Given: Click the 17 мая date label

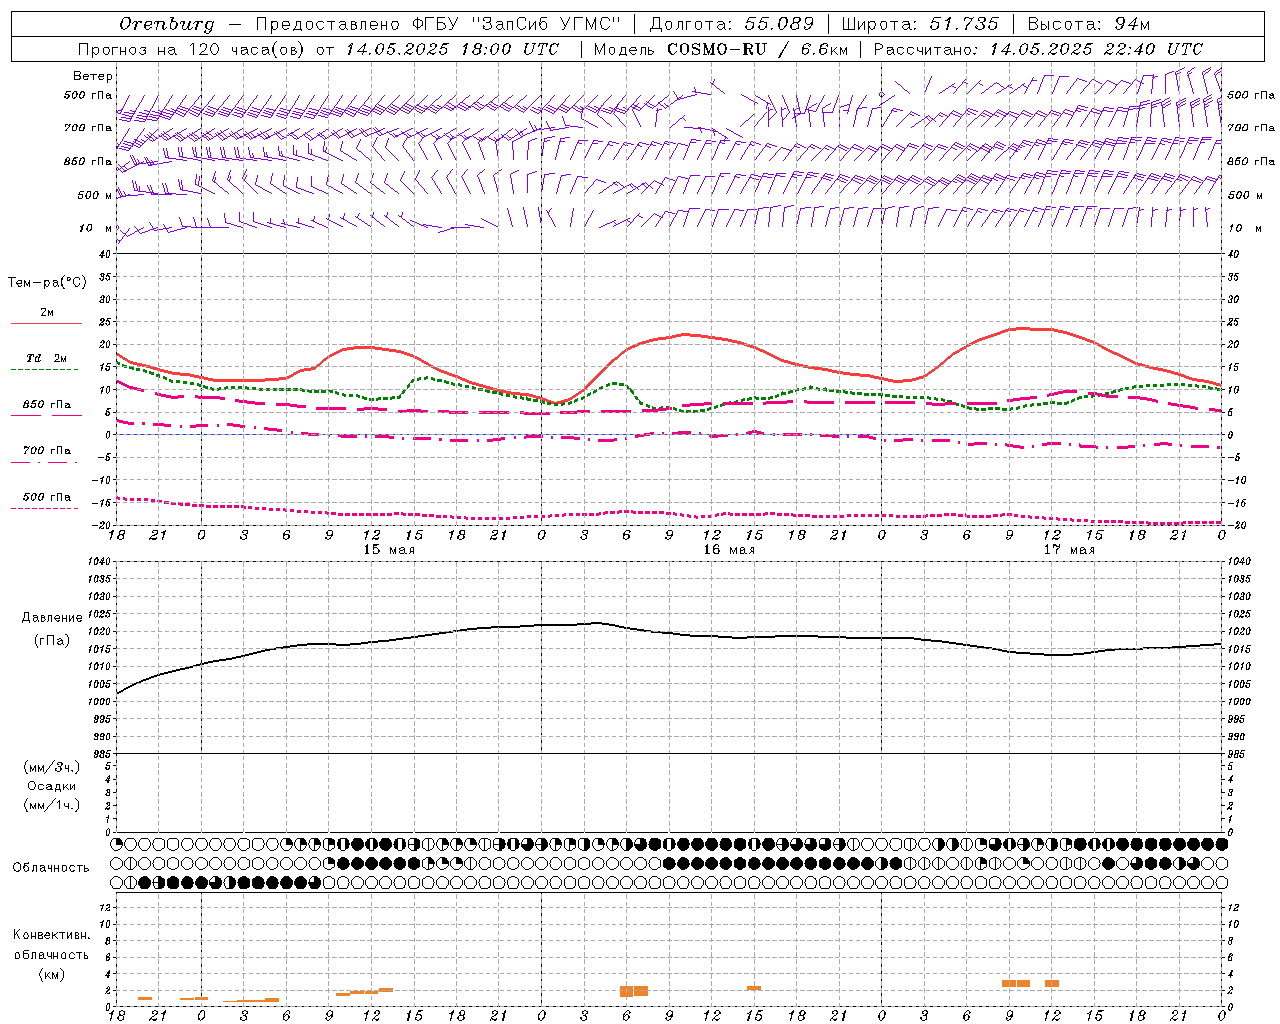Looking at the screenshot, I should point(1069,550).
